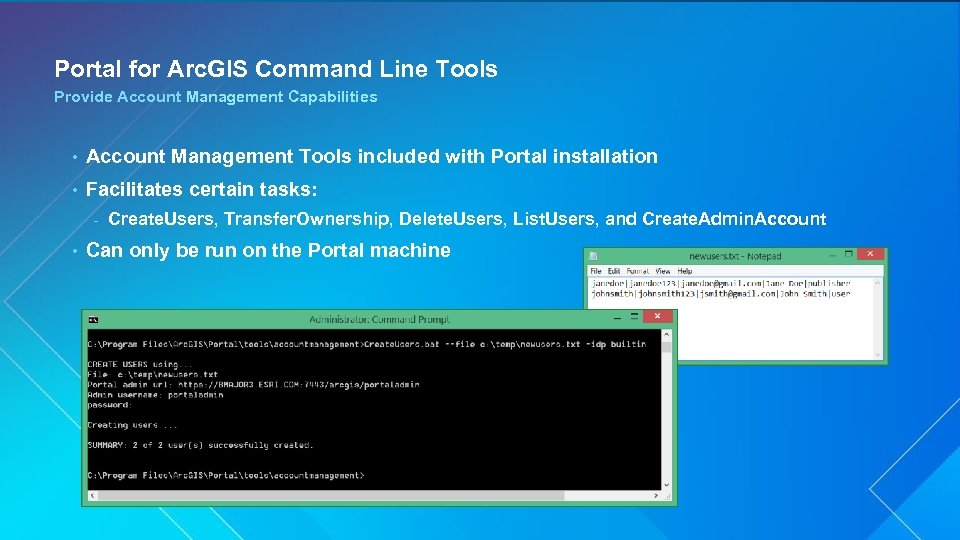Click the 'newusers.txt - Notepad' title text
The image size is (960, 540).
(735, 256)
